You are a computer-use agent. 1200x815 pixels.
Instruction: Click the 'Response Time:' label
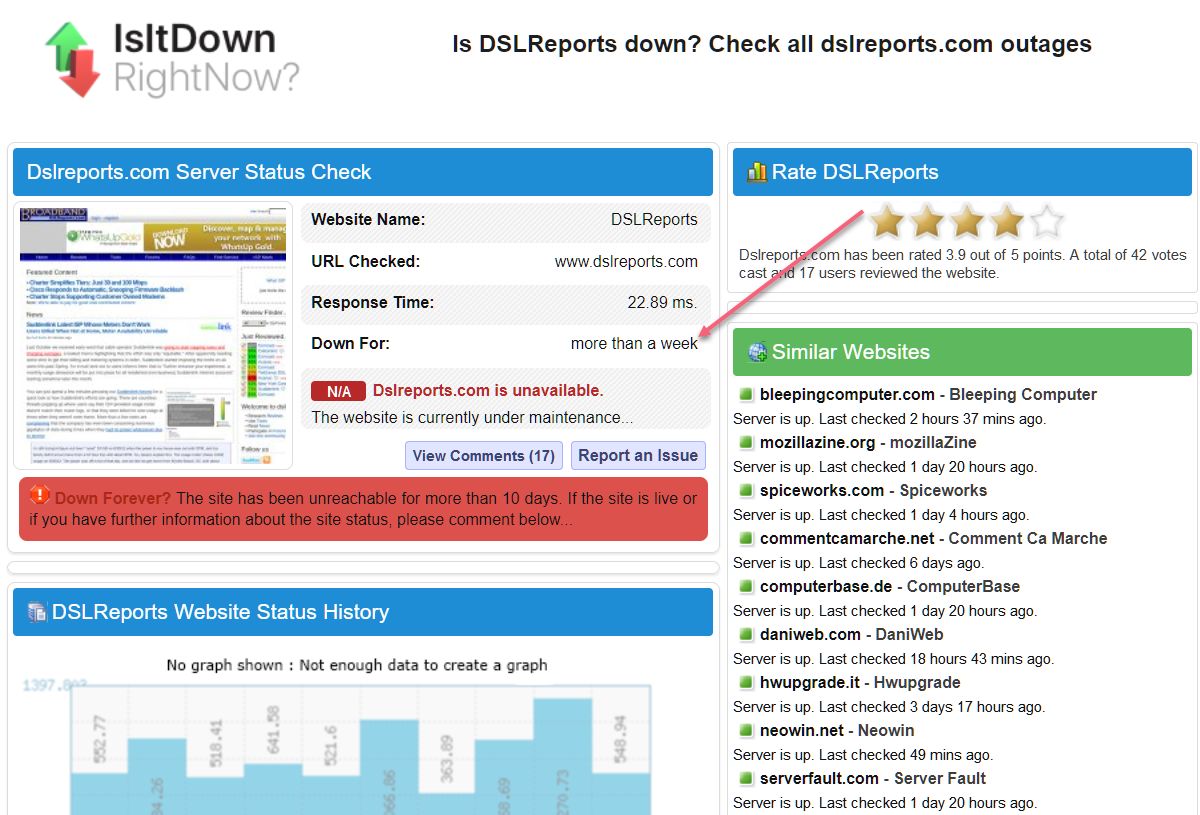coord(373,303)
